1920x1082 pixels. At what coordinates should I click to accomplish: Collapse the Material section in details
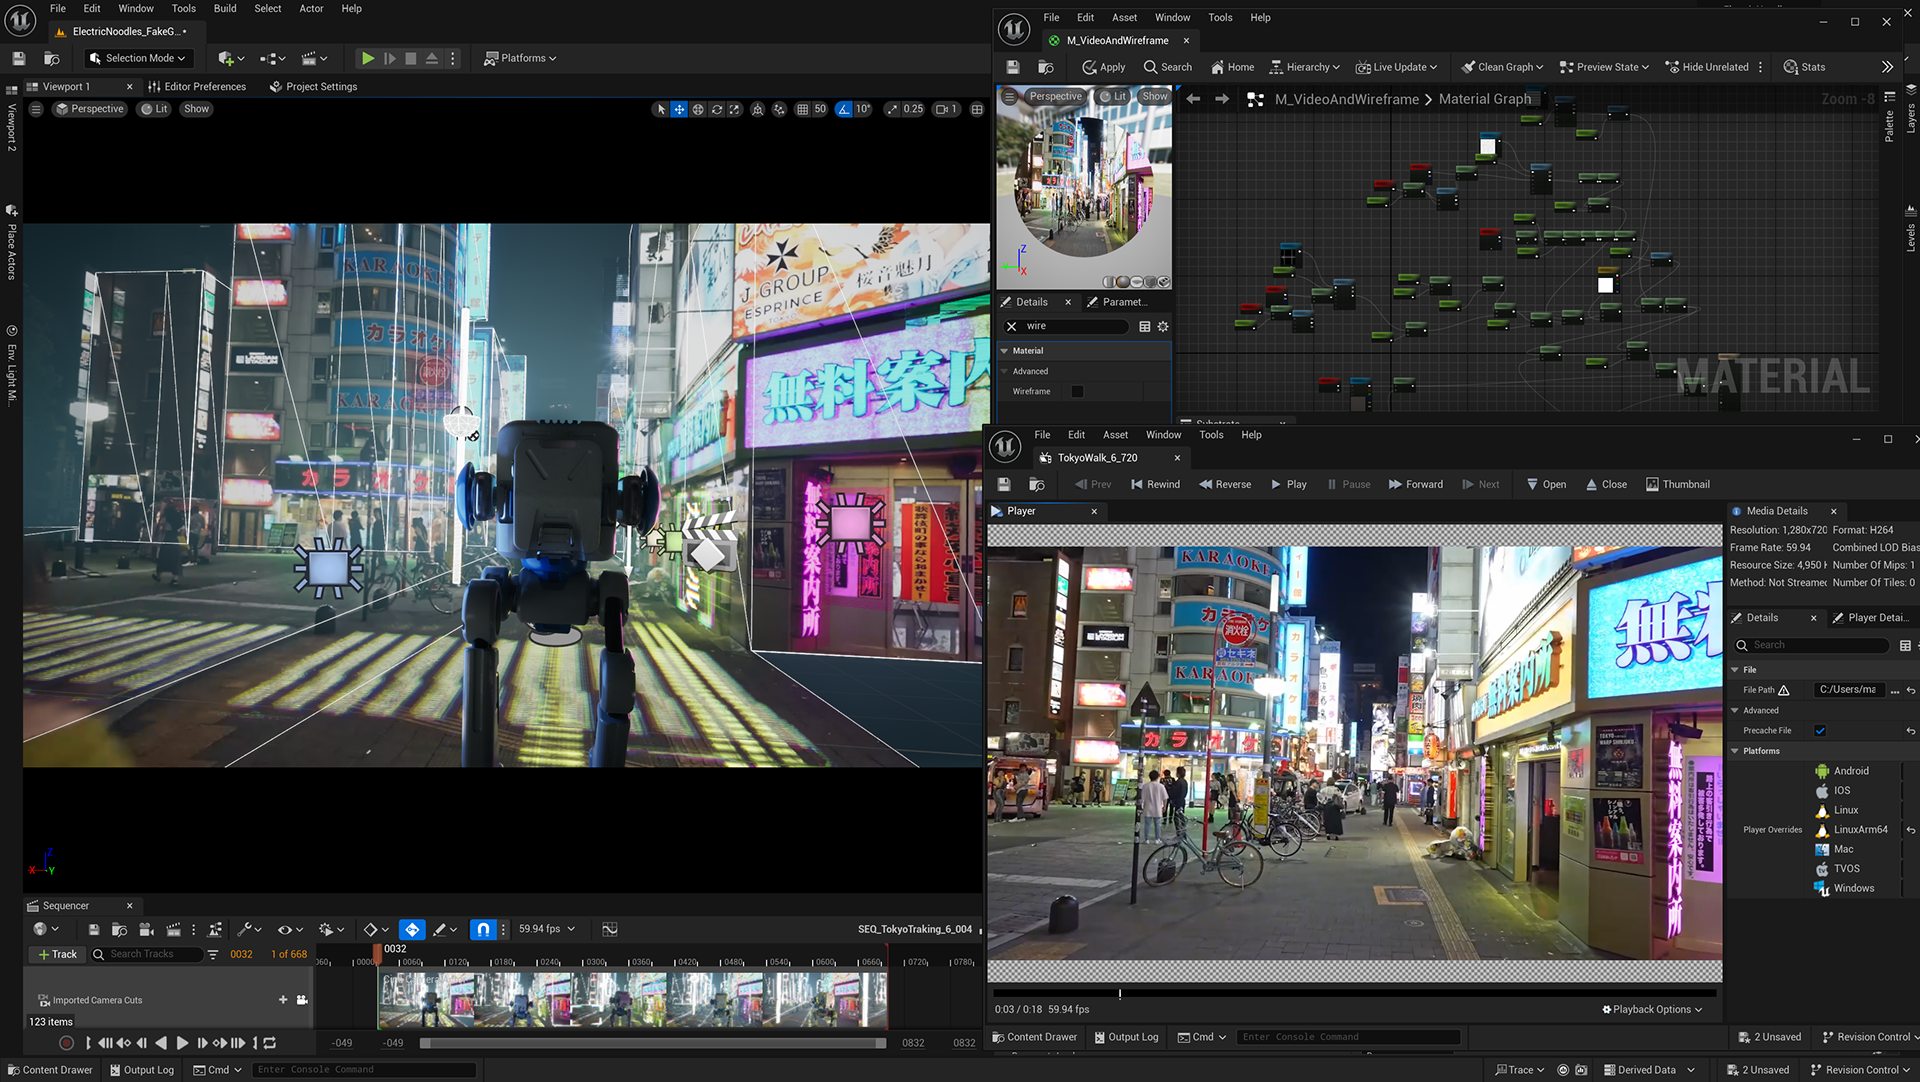(1004, 351)
